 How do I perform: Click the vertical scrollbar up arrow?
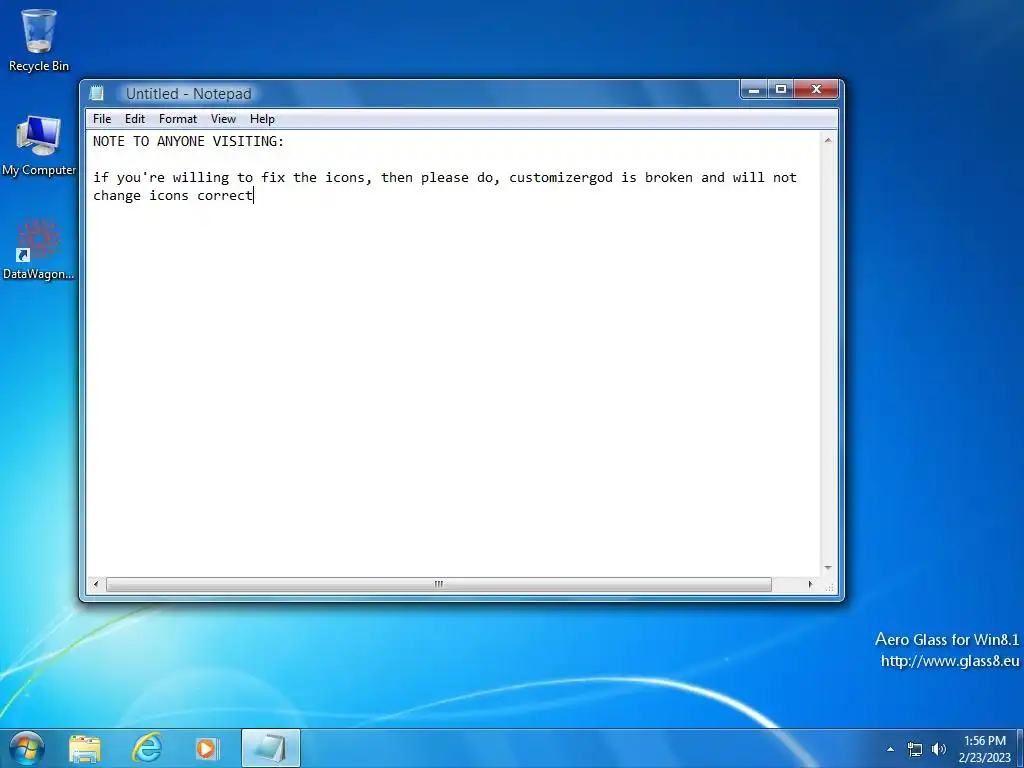828,140
